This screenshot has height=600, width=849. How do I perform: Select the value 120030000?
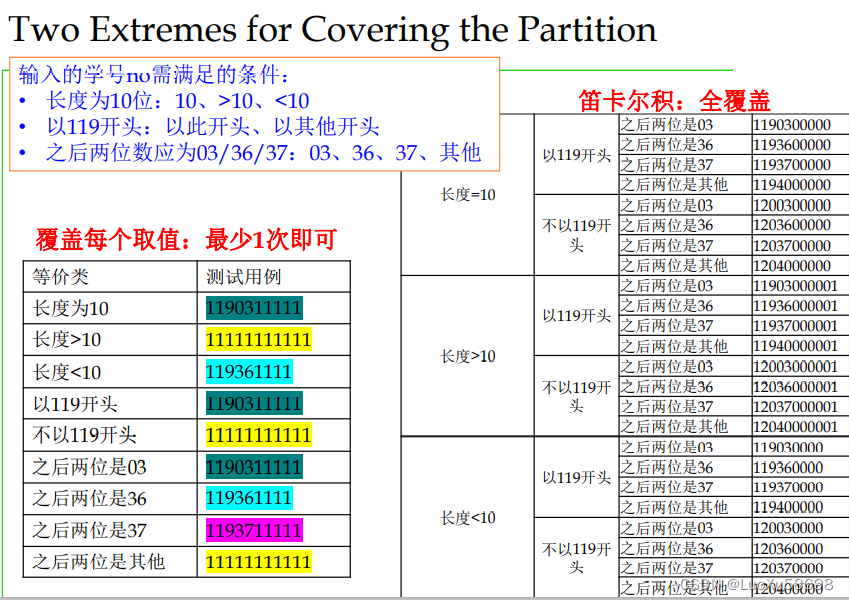point(788,527)
